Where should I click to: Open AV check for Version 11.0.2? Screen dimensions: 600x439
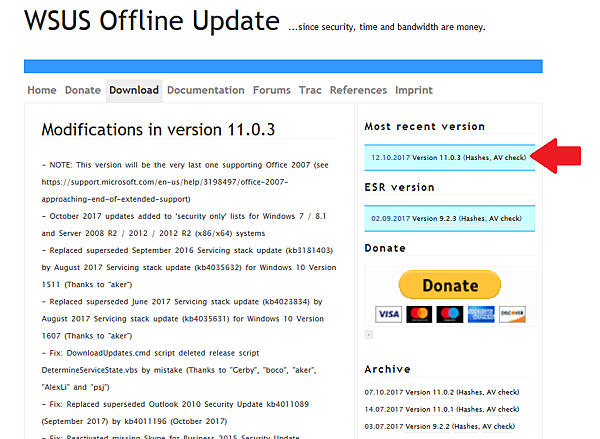coord(502,392)
